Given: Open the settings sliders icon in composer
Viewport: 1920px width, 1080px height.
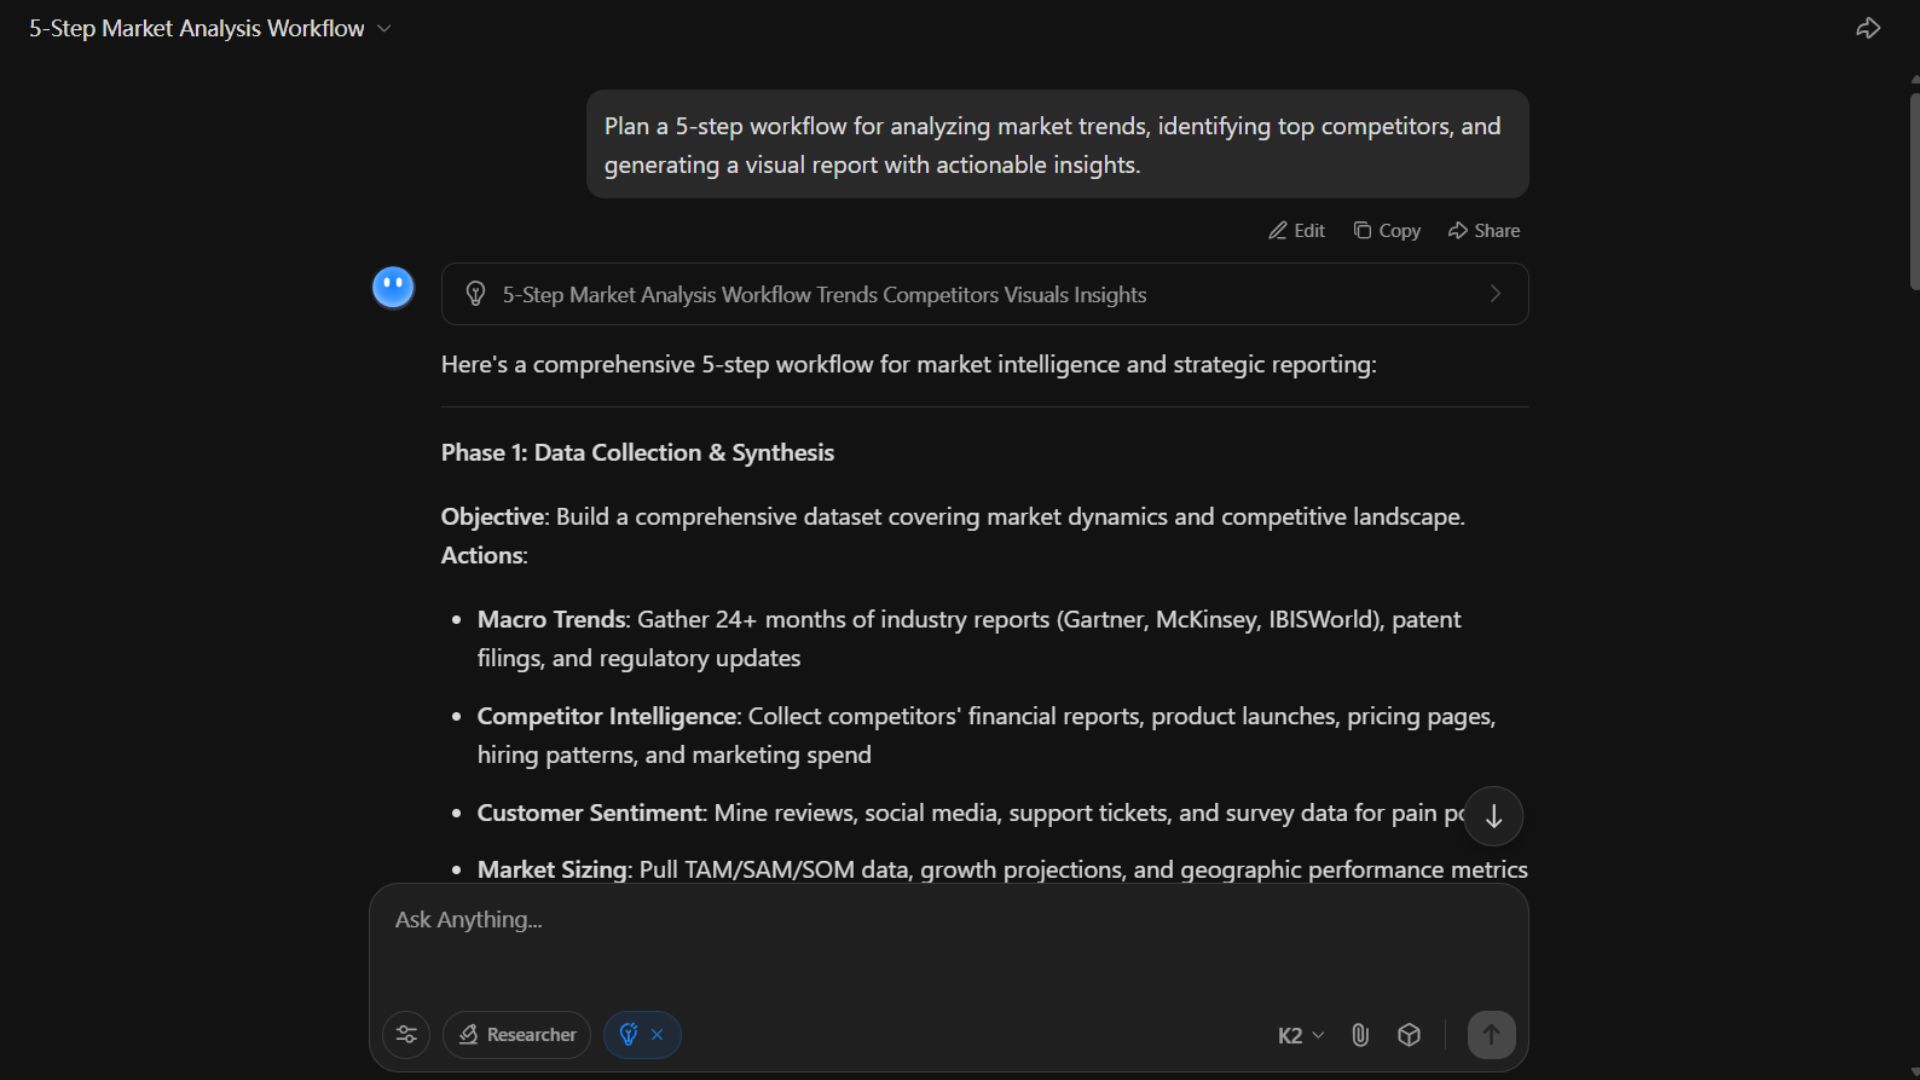Looking at the screenshot, I should pyautogui.click(x=406, y=1035).
